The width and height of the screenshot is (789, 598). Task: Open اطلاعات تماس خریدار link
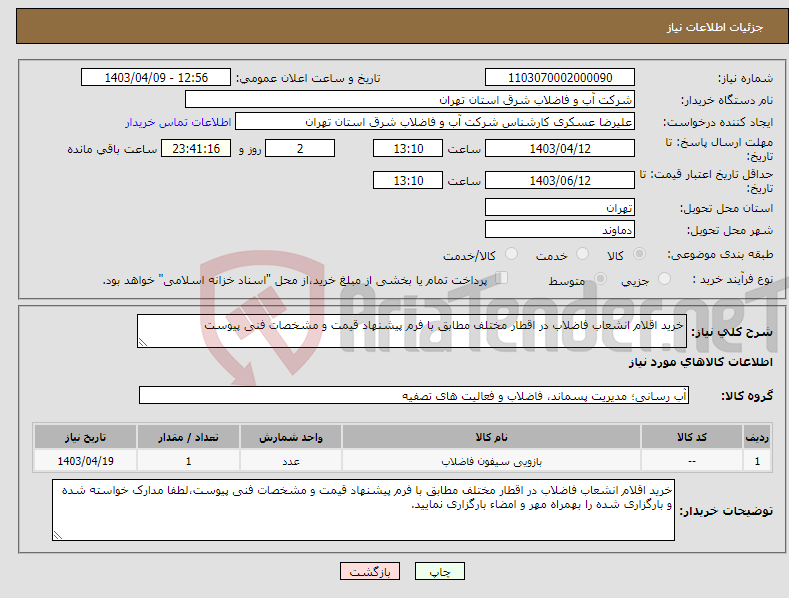click(x=178, y=122)
